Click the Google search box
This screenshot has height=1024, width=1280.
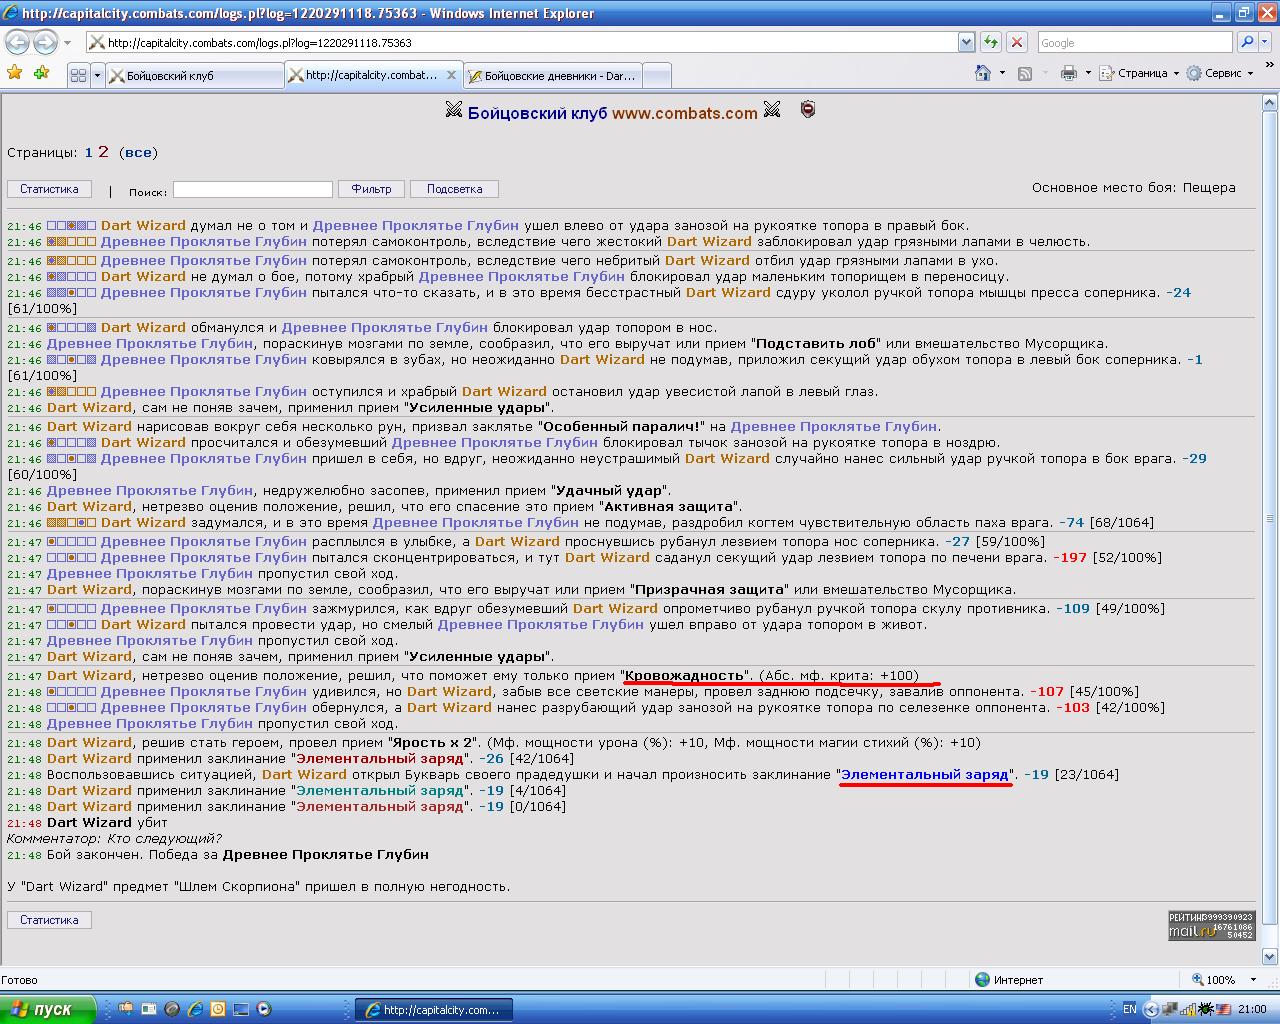tap(1135, 42)
